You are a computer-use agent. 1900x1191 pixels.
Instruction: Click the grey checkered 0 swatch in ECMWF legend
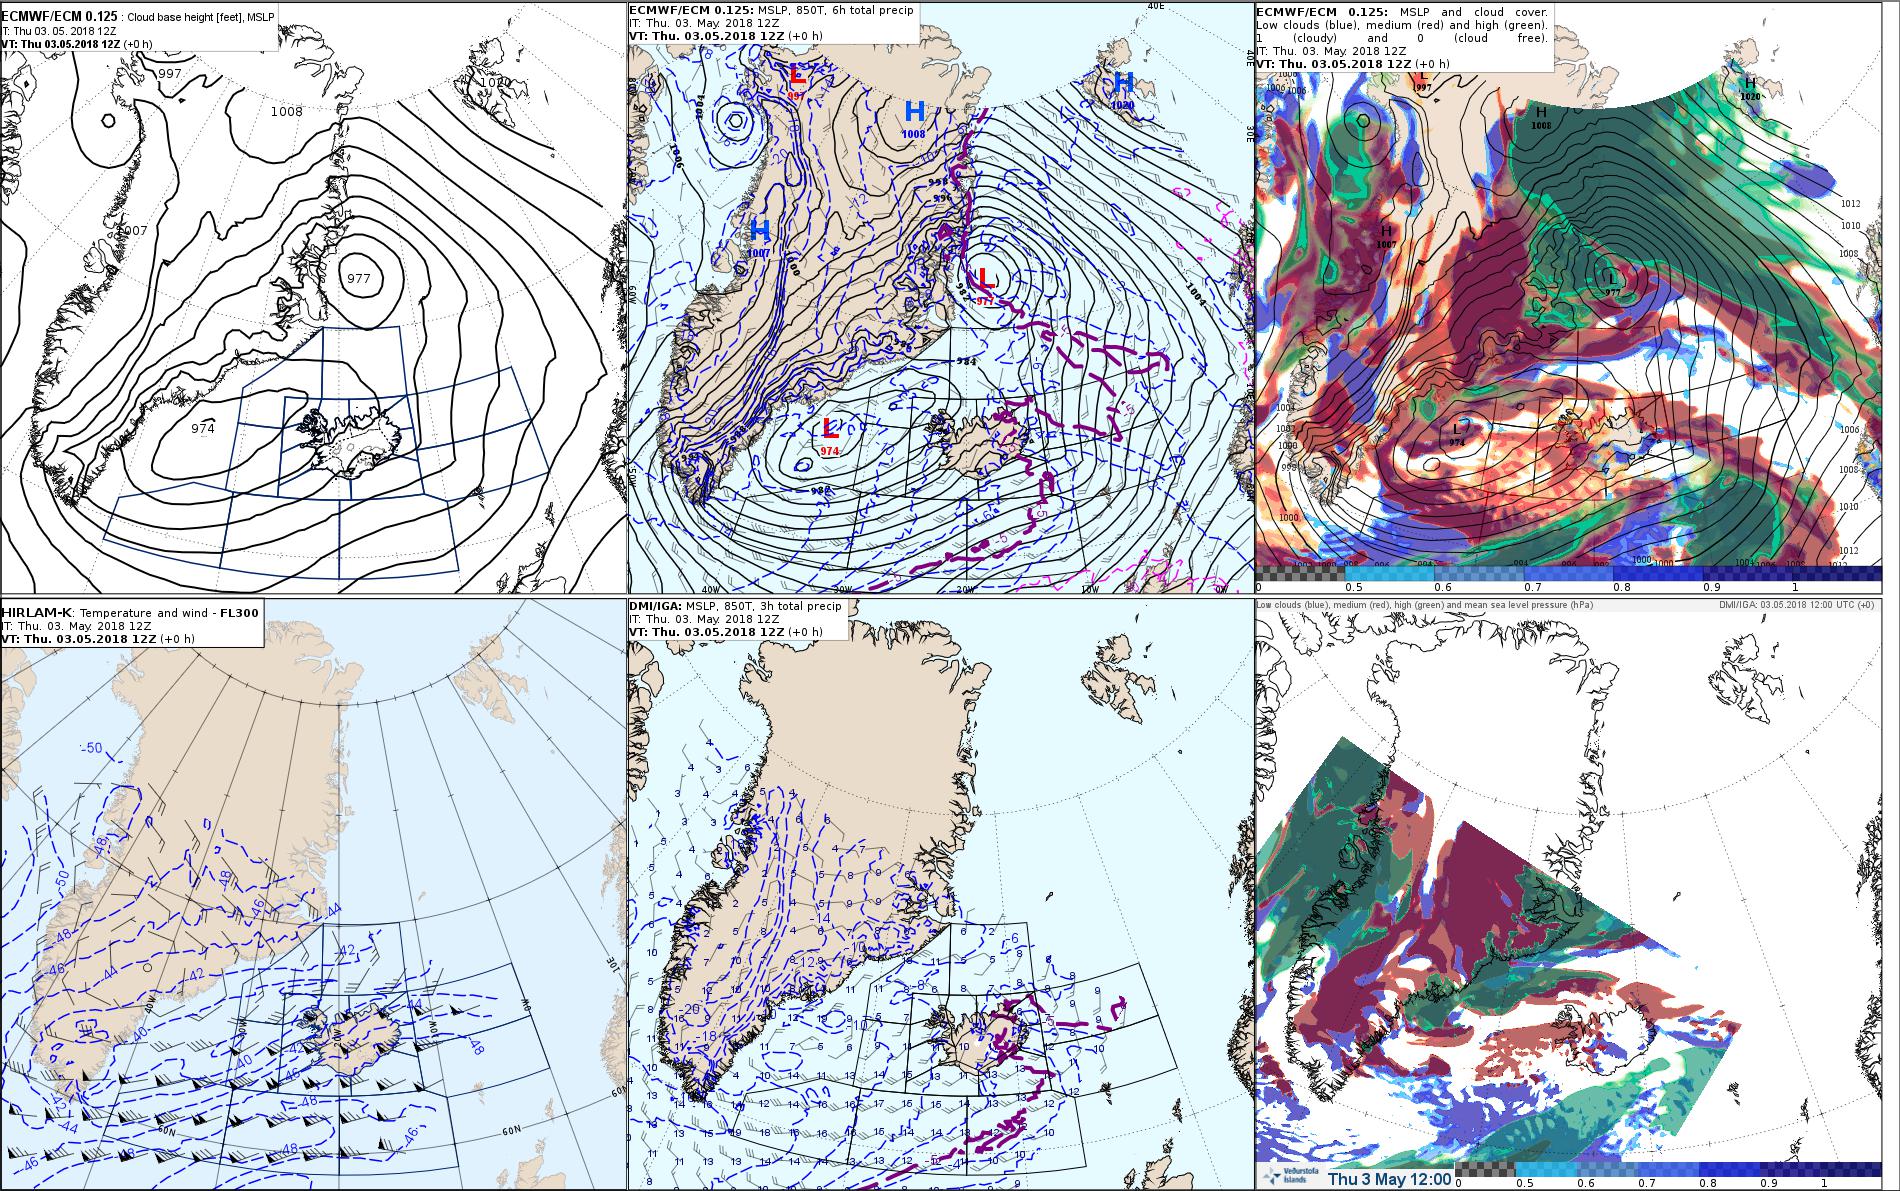coord(1302,573)
